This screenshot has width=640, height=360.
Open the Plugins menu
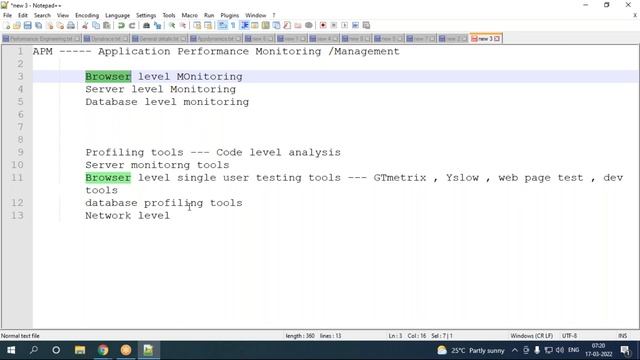229,15
